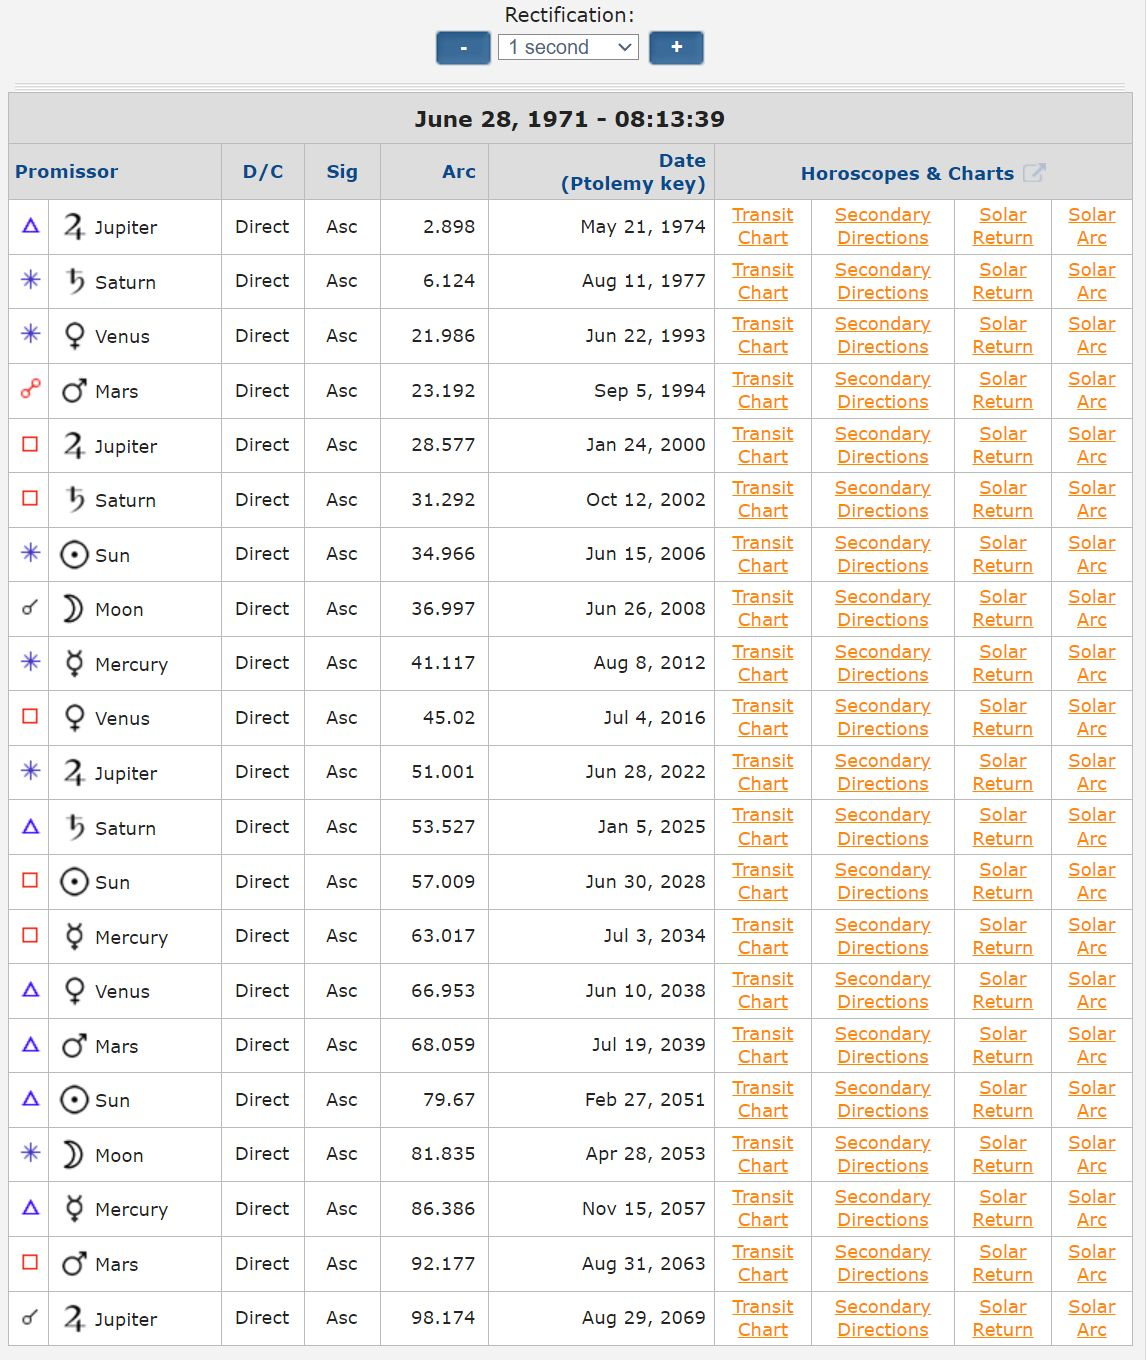Click the Moon glyph in the 36.997 arc row

pyautogui.click(x=73, y=609)
